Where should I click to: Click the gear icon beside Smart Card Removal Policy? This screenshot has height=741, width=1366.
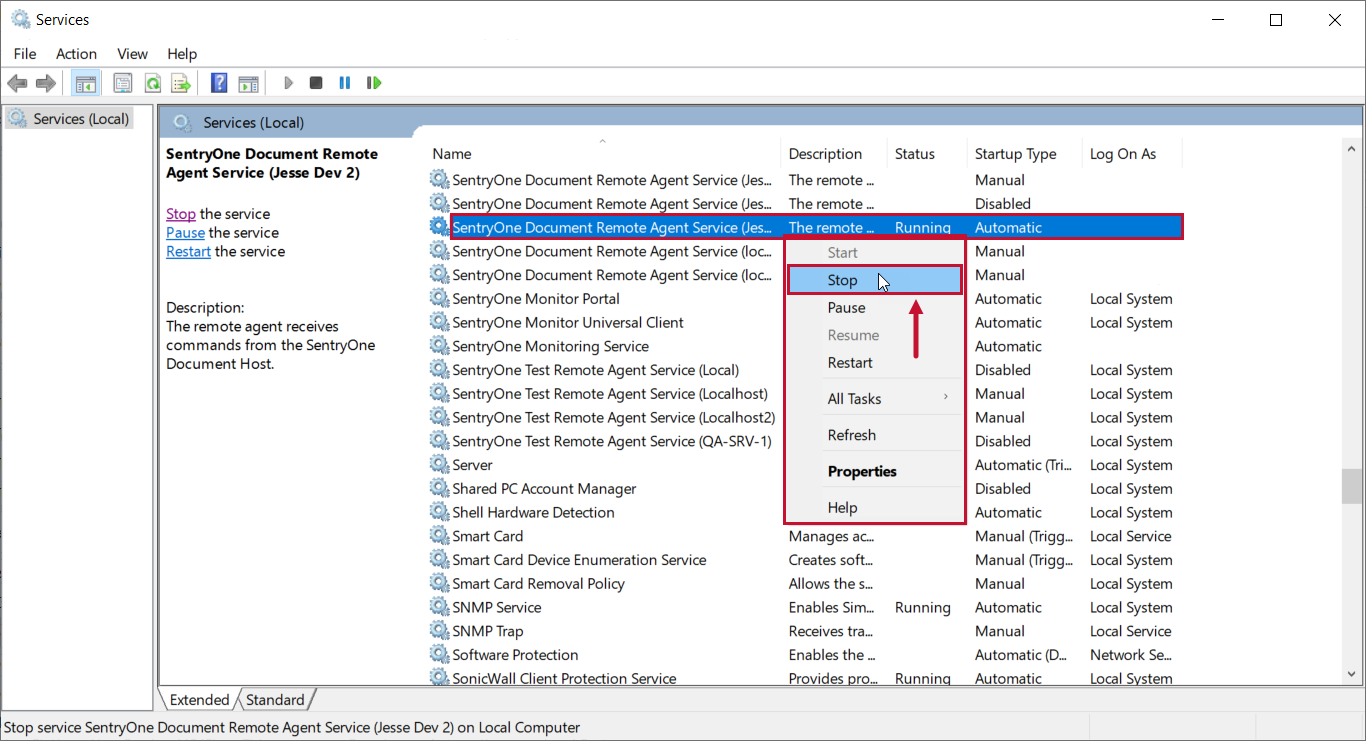(439, 583)
